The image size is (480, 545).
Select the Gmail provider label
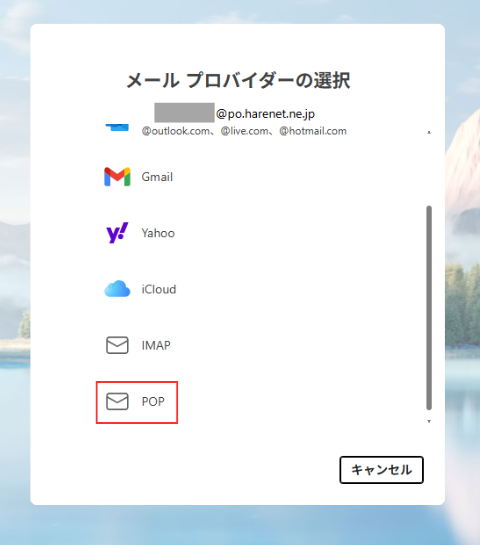click(157, 177)
